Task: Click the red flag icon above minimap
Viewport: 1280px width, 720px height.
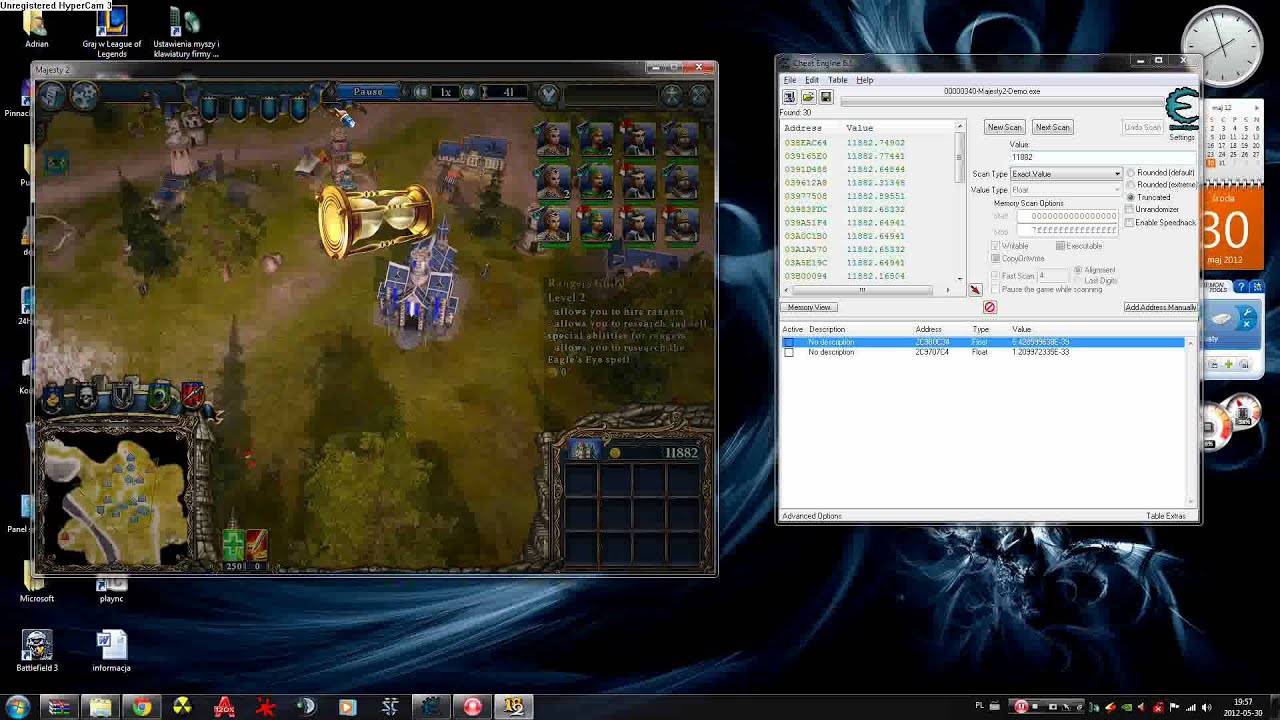Action: pos(192,397)
